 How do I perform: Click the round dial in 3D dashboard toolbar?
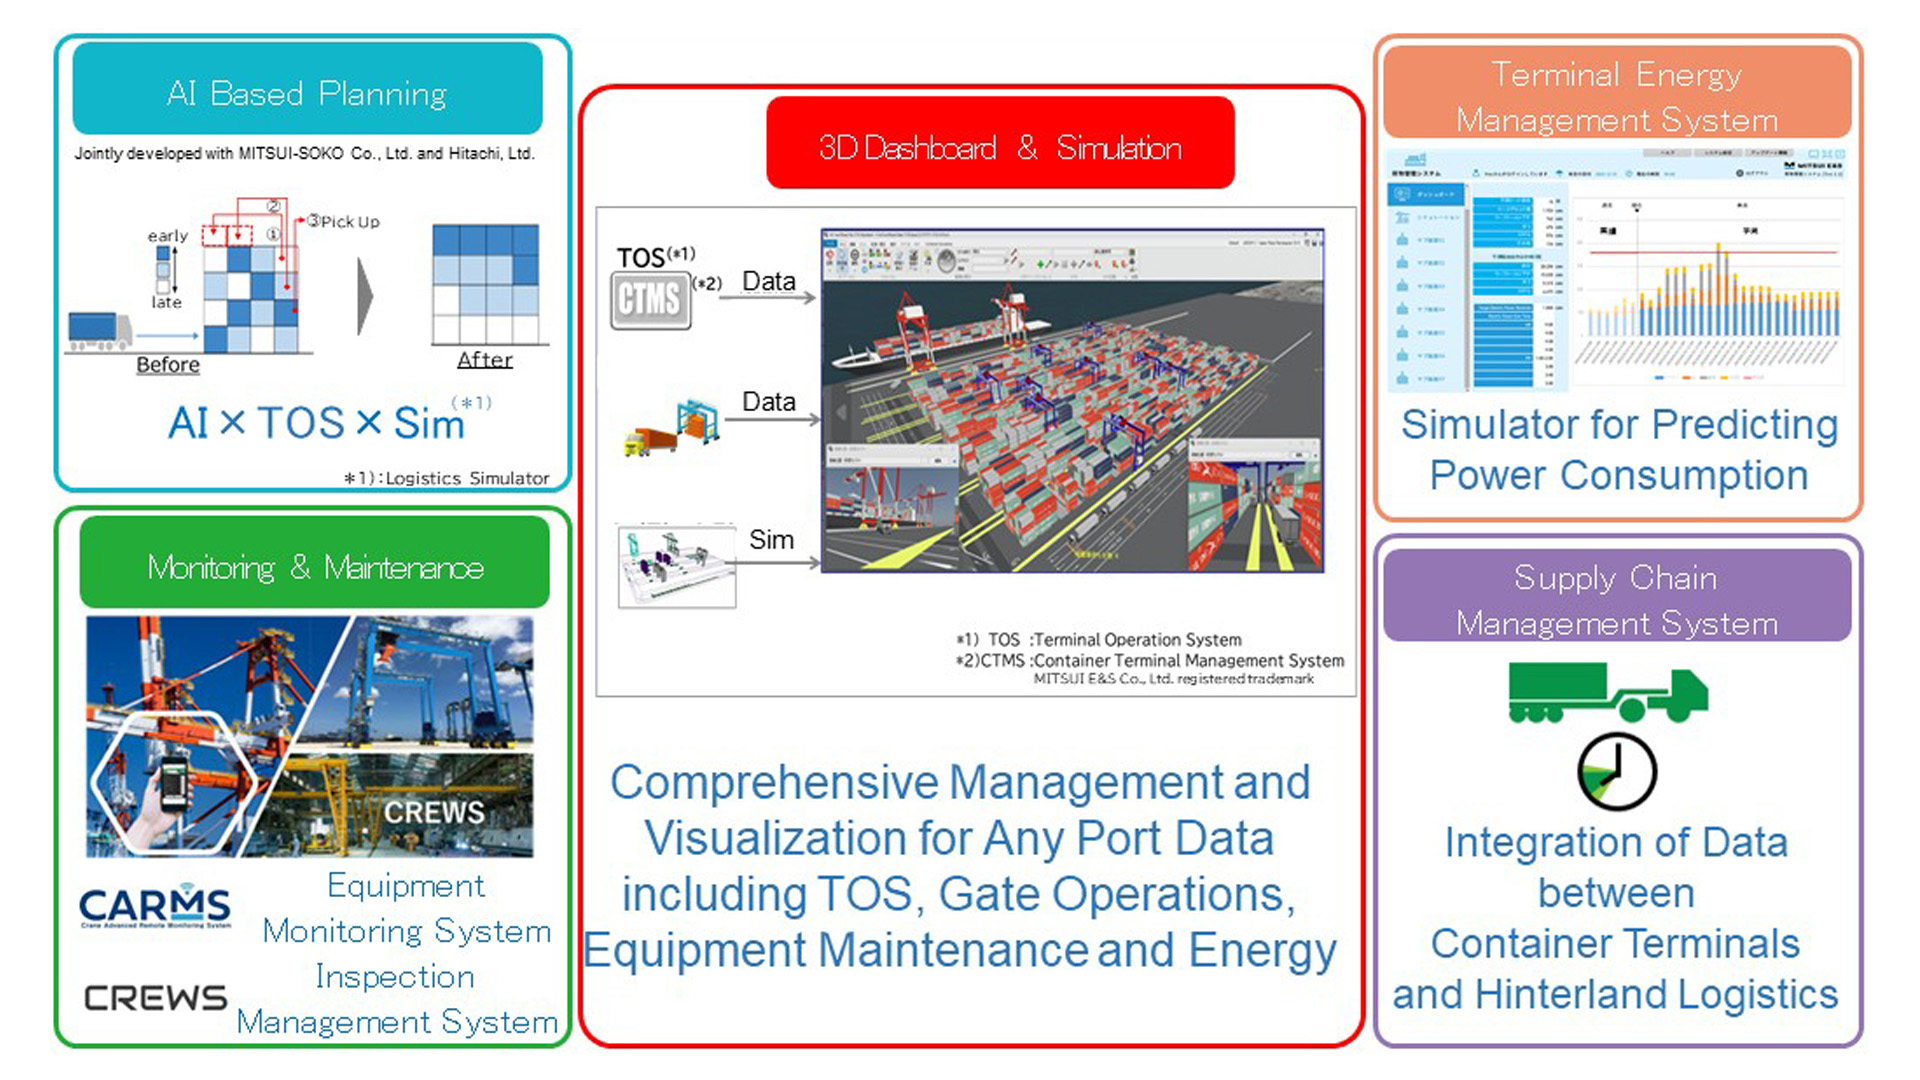click(x=947, y=261)
